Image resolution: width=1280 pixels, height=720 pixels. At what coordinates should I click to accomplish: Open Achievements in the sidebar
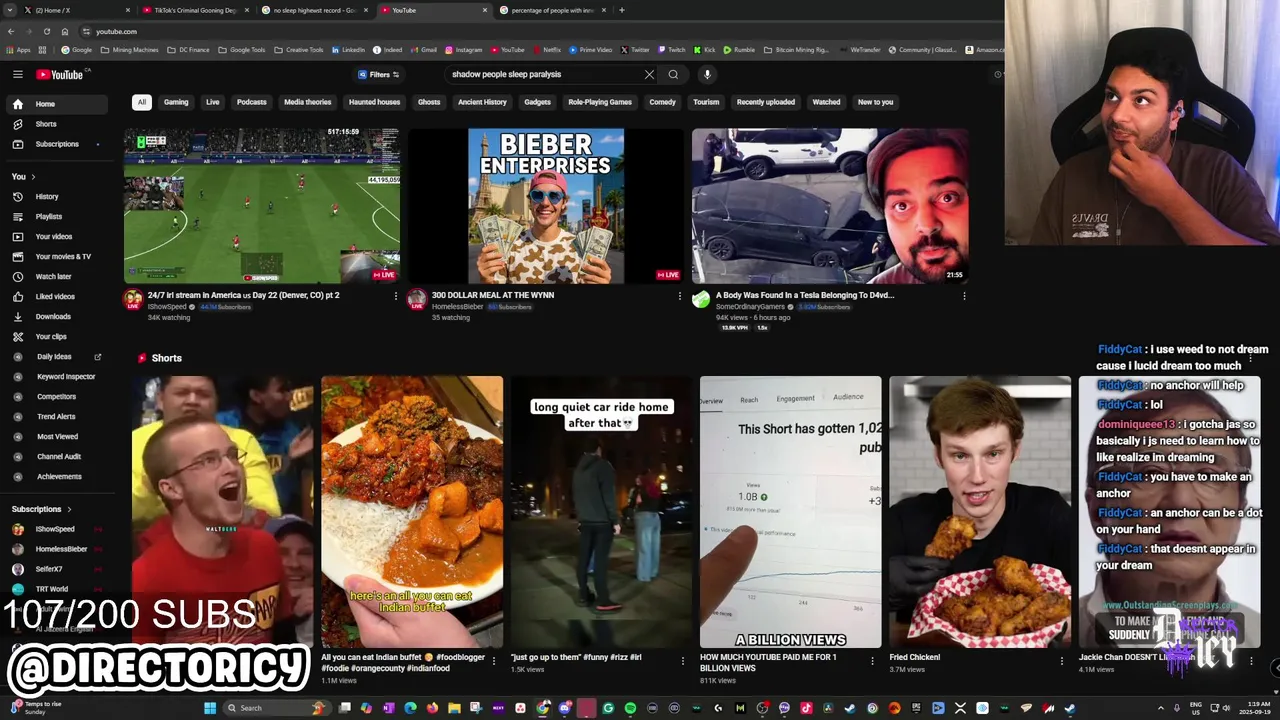pos(57,476)
